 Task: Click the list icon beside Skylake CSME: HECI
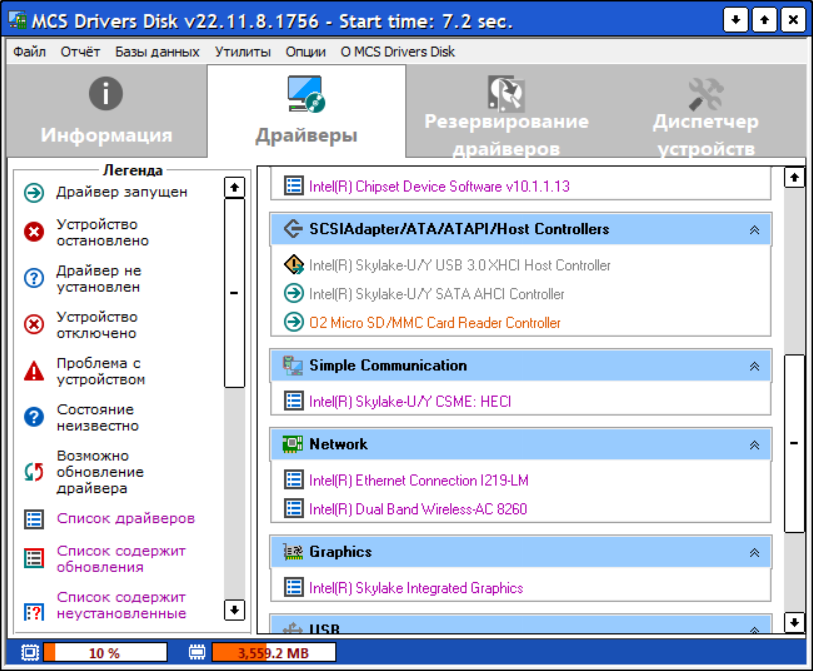coord(293,401)
